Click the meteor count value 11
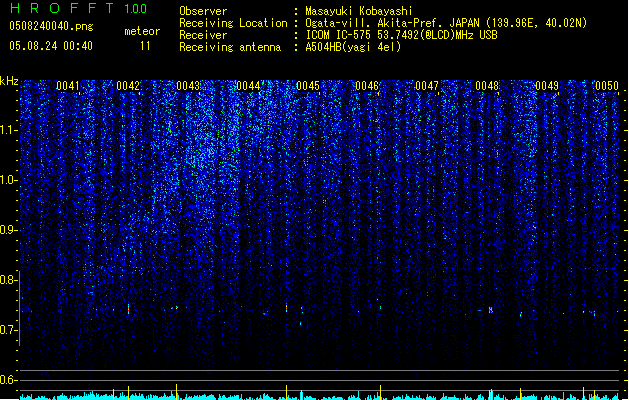Viewport: 629px width, 400px height. pos(145,46)
